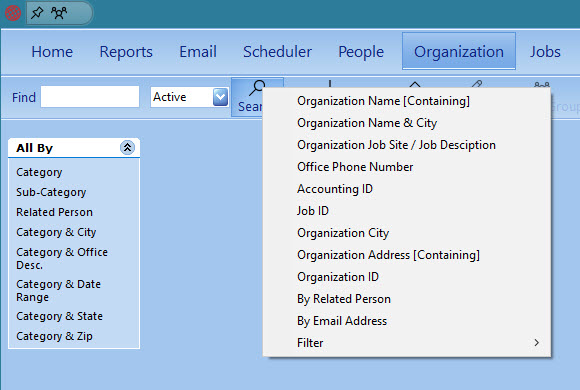The image size is (580, 390).
Task: Open the Home tab
Action: click(52, 52)
